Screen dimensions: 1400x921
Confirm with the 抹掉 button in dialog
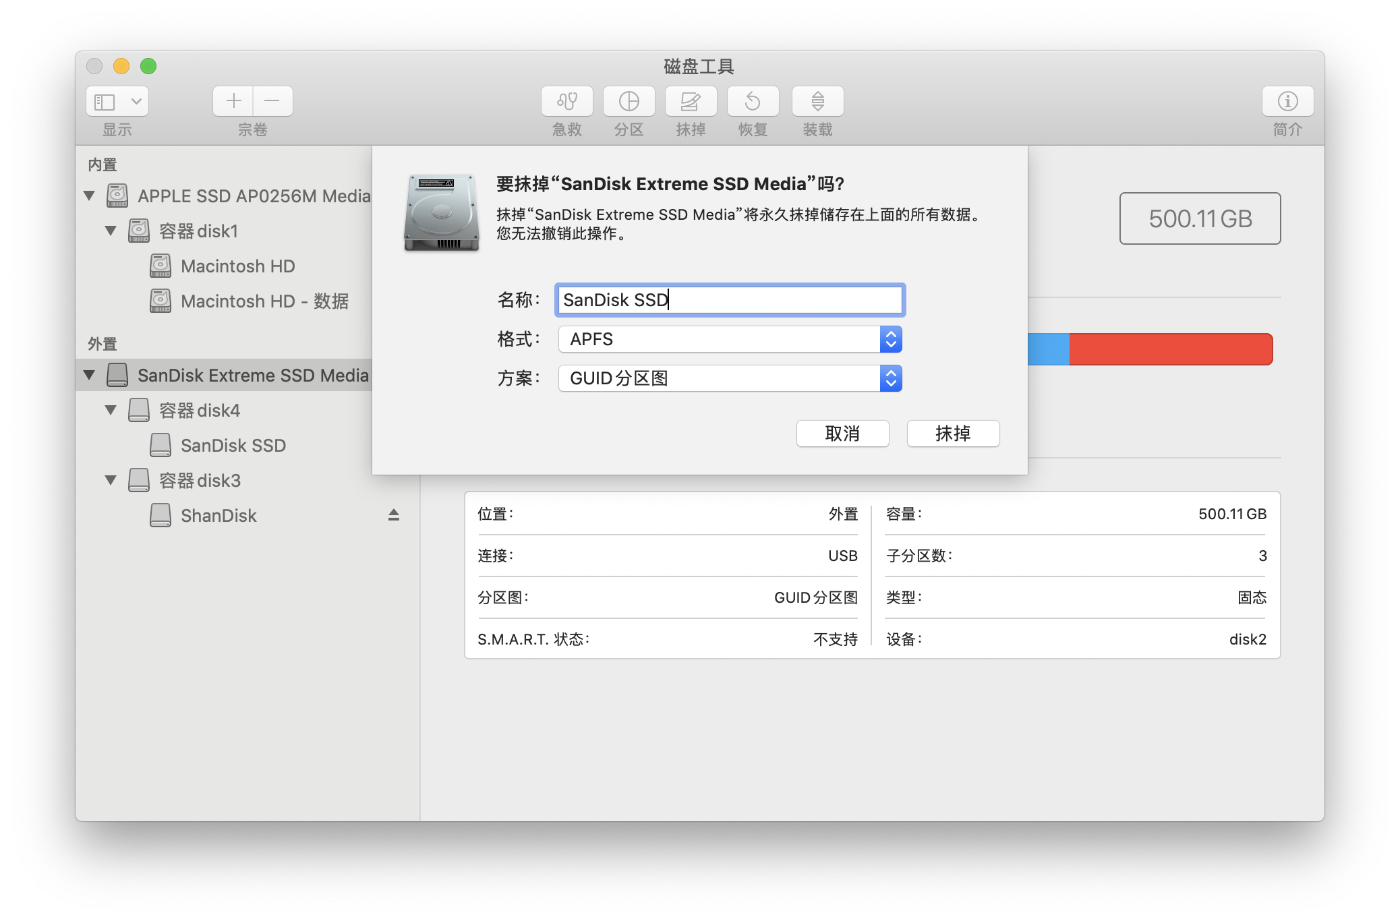pyautogui.click(x=953, y=433)
